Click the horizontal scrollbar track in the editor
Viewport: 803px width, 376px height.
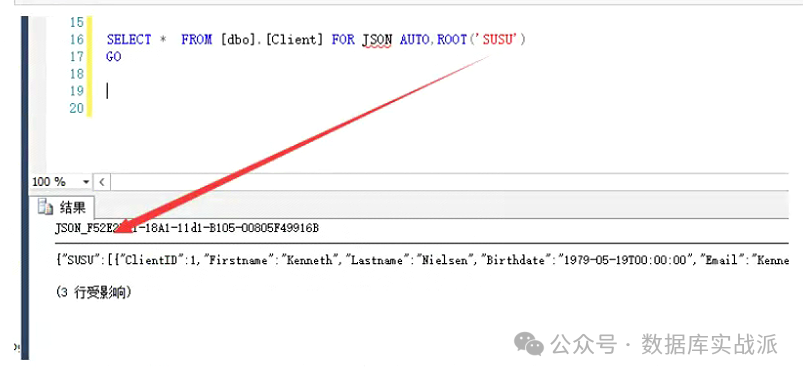pyautogui.click(x=449, y=182)
